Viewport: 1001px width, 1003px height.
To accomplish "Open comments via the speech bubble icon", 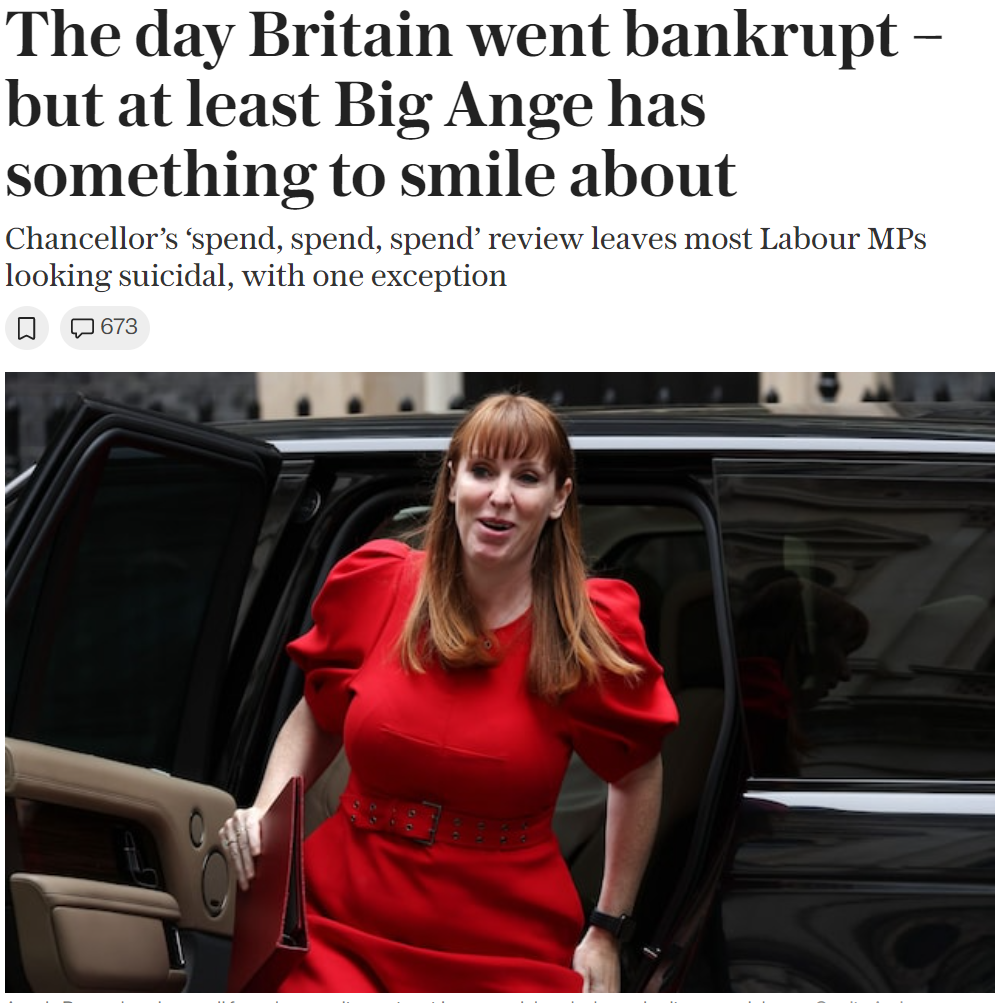I will [x=82, y=328].
